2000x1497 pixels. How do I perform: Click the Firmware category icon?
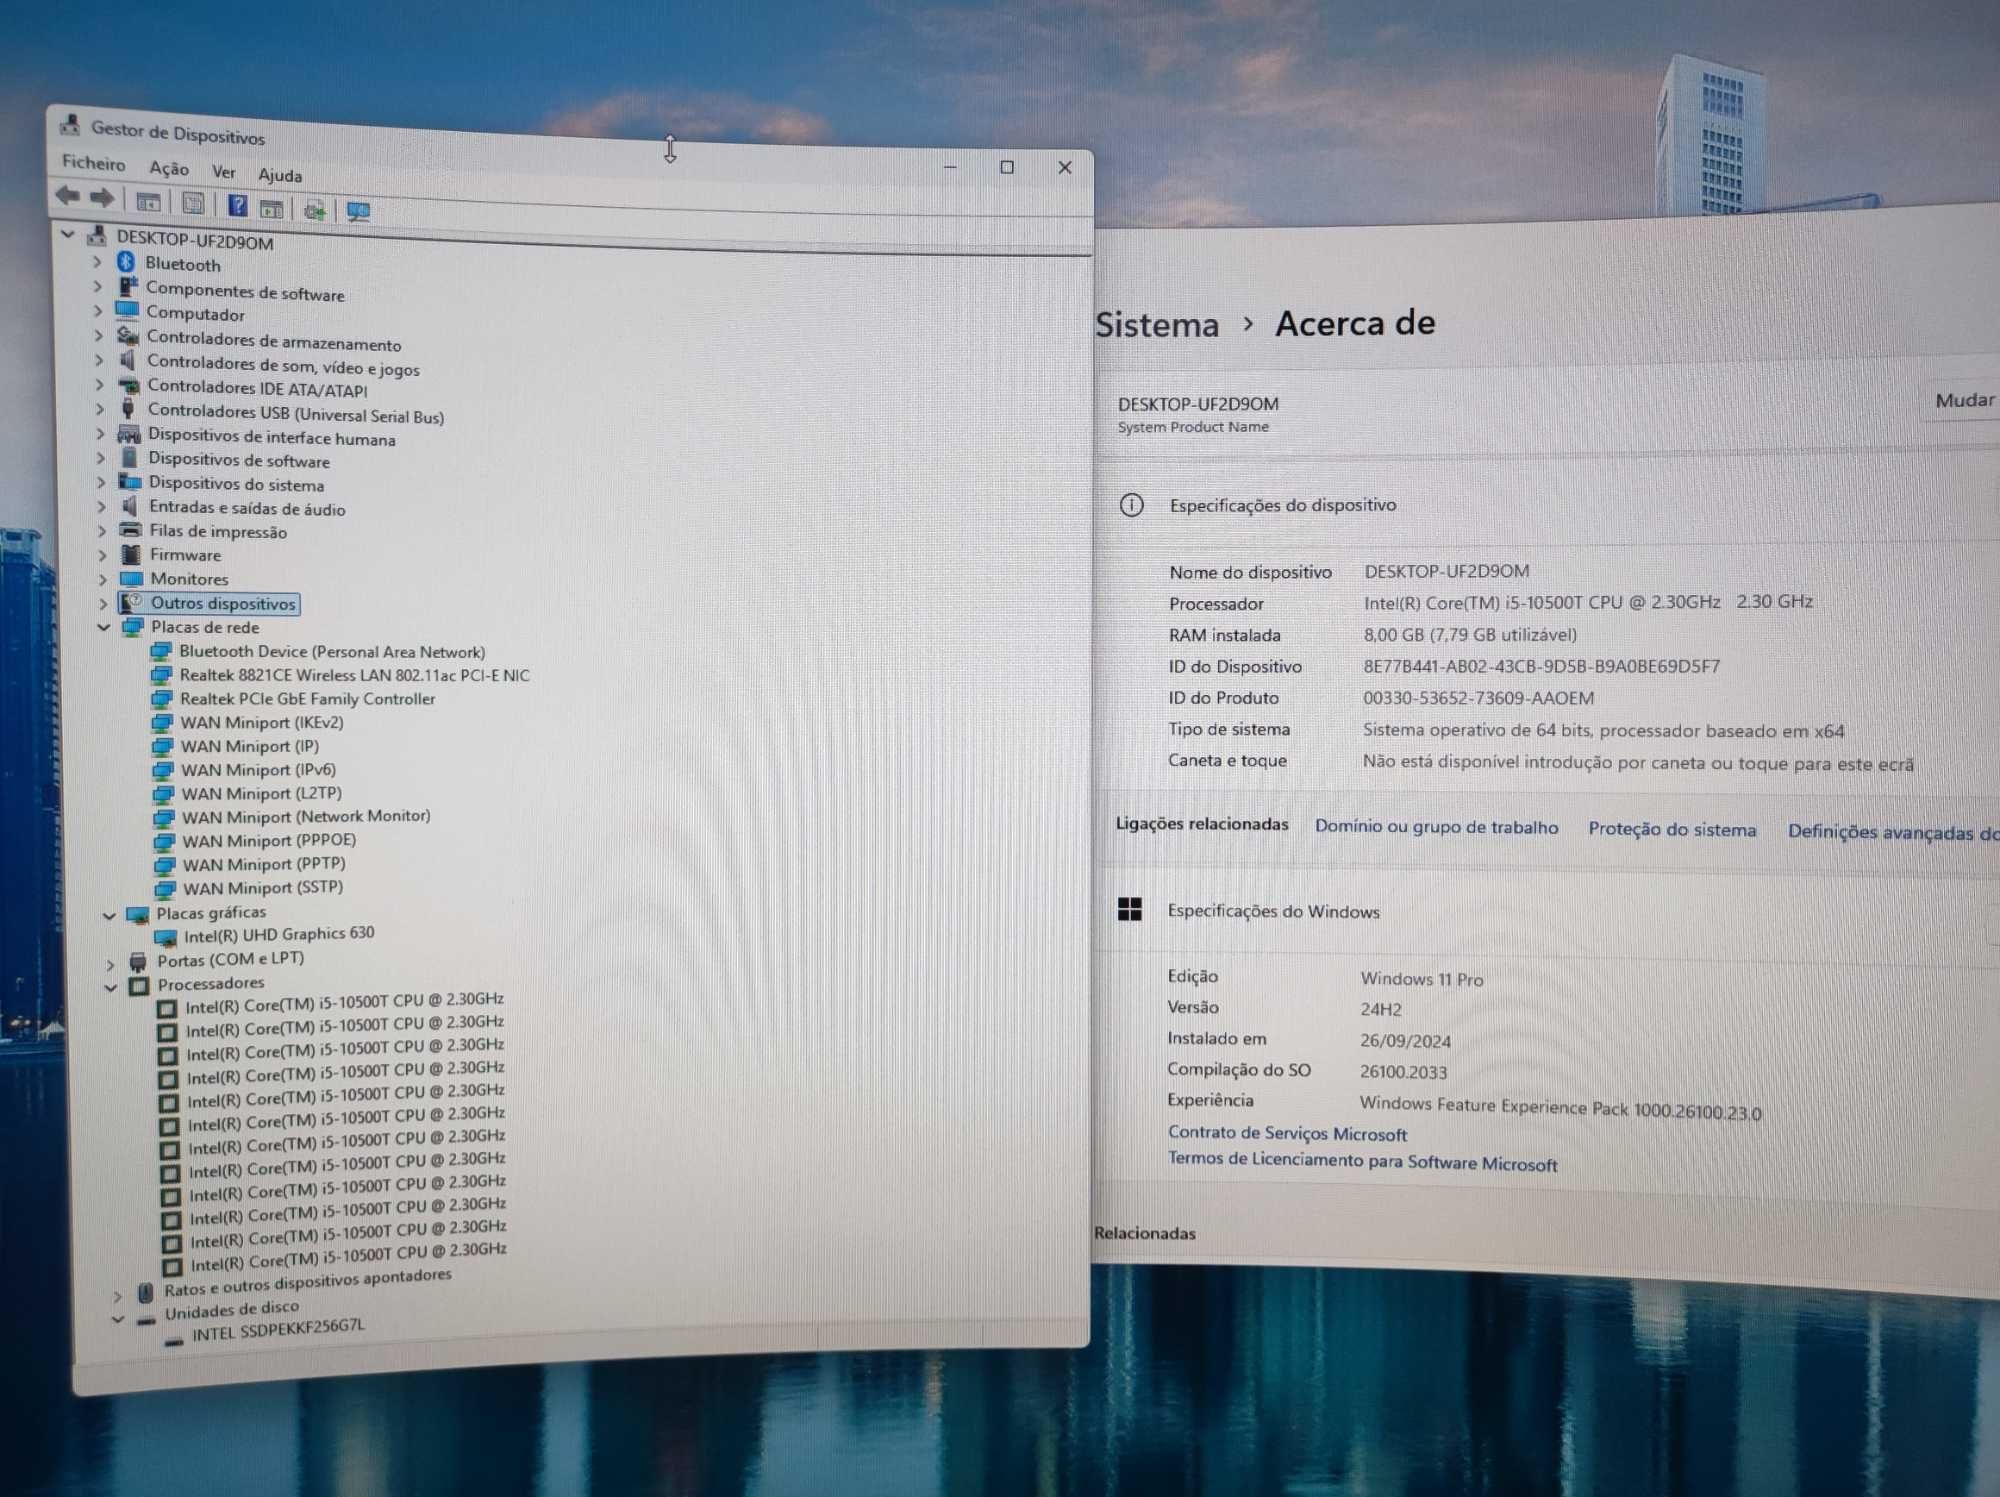[131, 554]
